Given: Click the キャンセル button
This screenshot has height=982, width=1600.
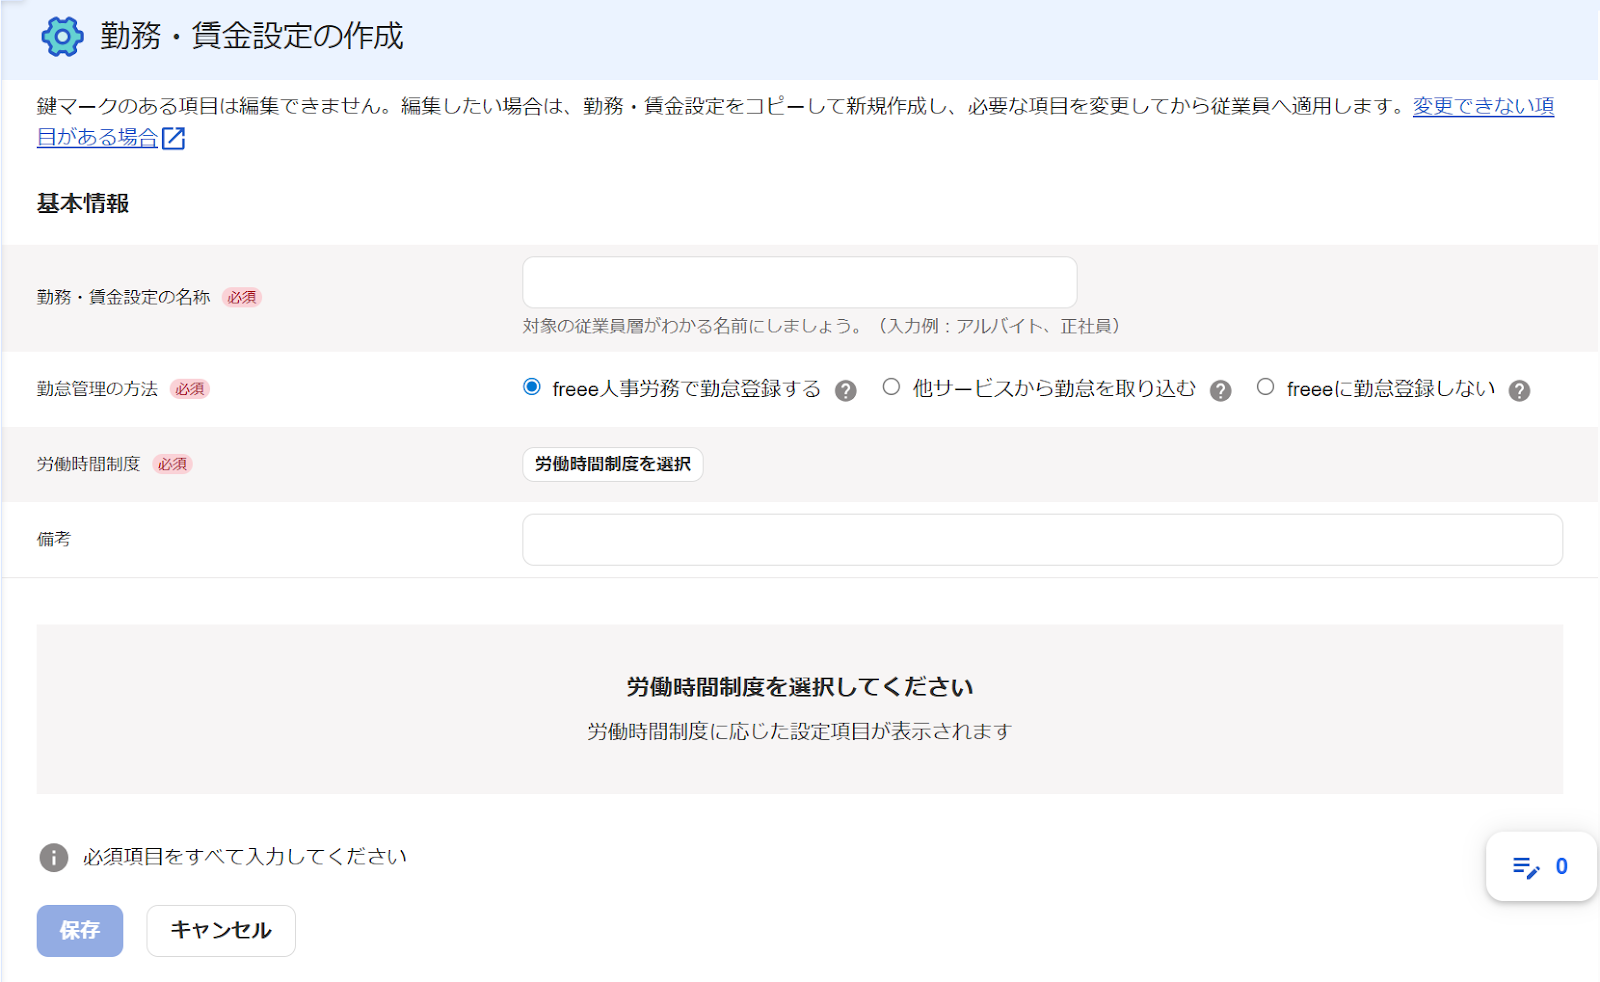Looking at the screenshot, I should pyautogui.click(x=221, y=931).
